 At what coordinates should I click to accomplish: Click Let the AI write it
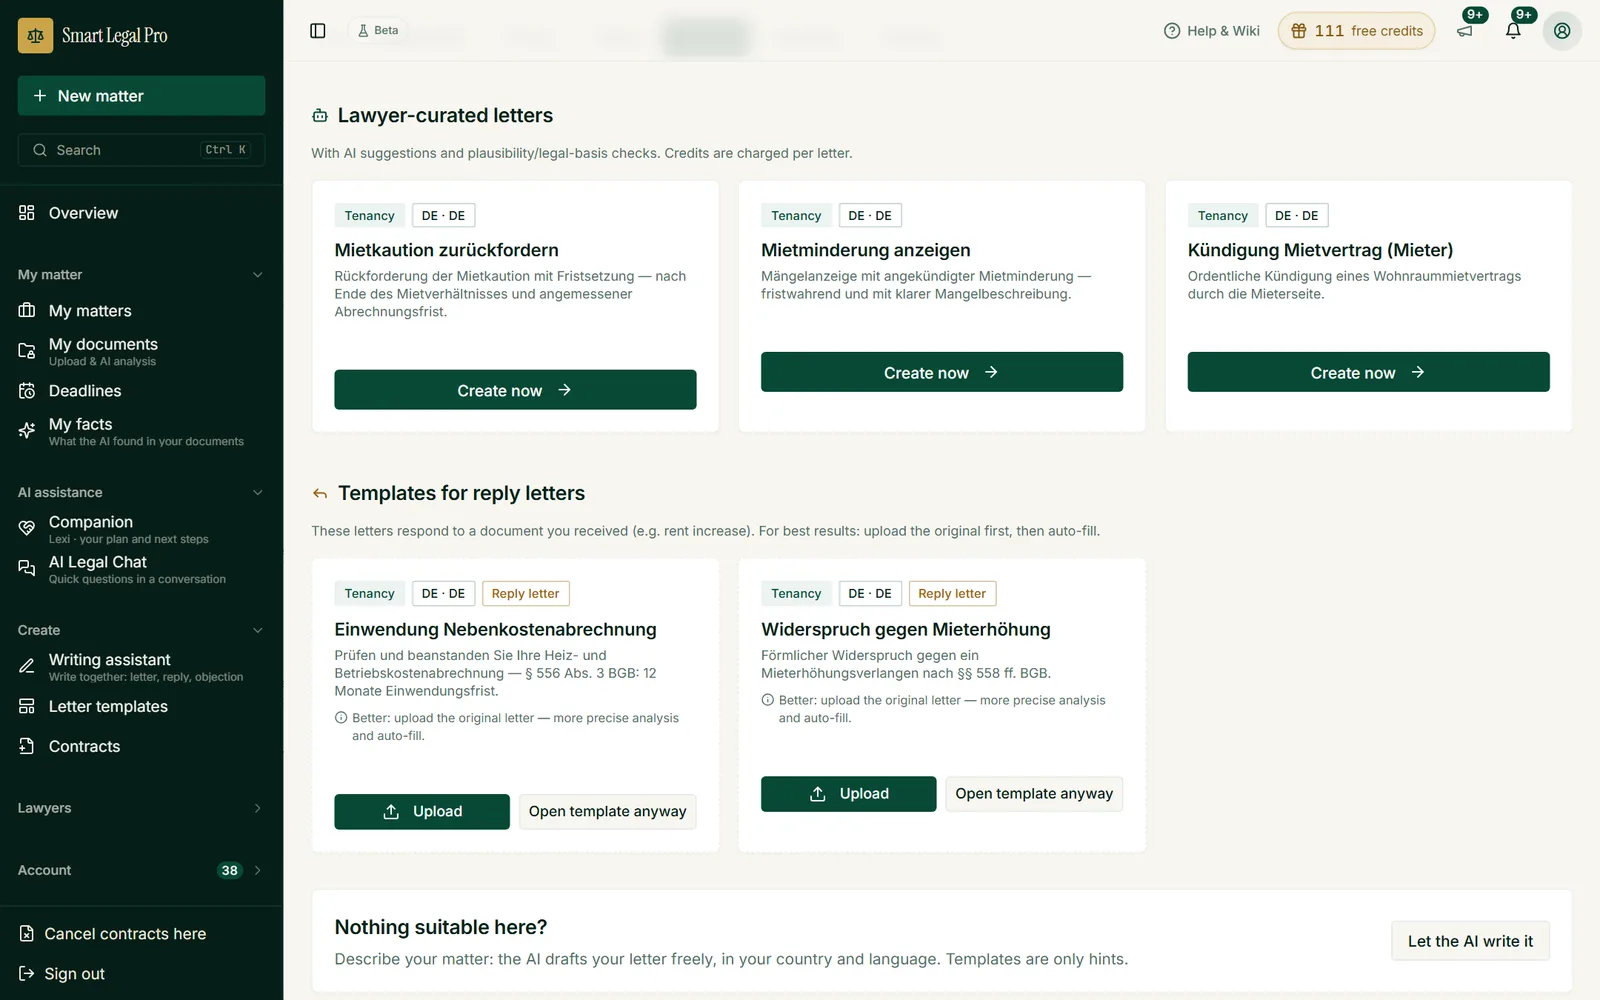[x=1470, y=941]
